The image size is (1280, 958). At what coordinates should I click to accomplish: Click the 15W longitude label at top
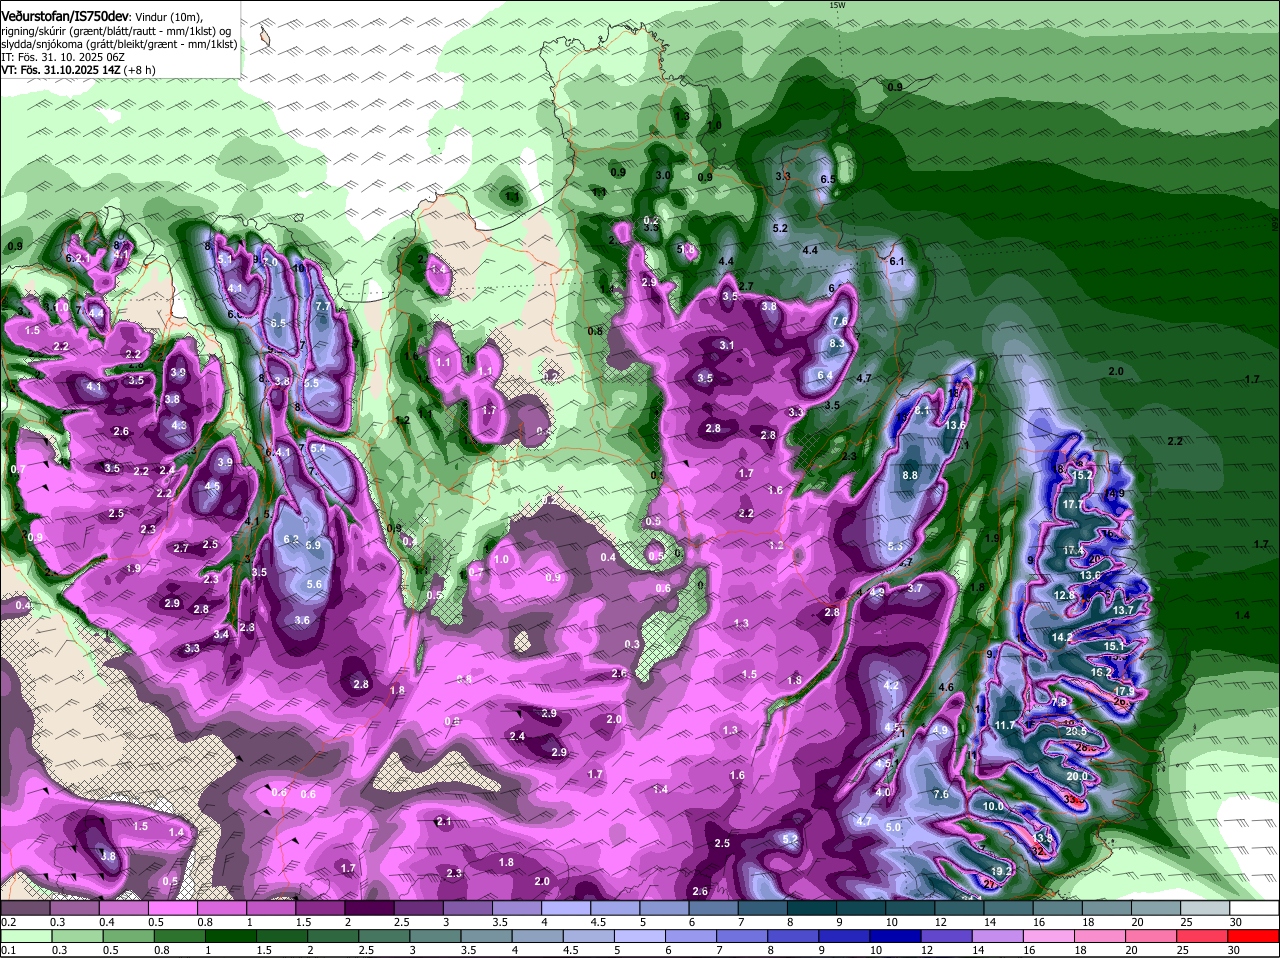(x=837, y=5)
